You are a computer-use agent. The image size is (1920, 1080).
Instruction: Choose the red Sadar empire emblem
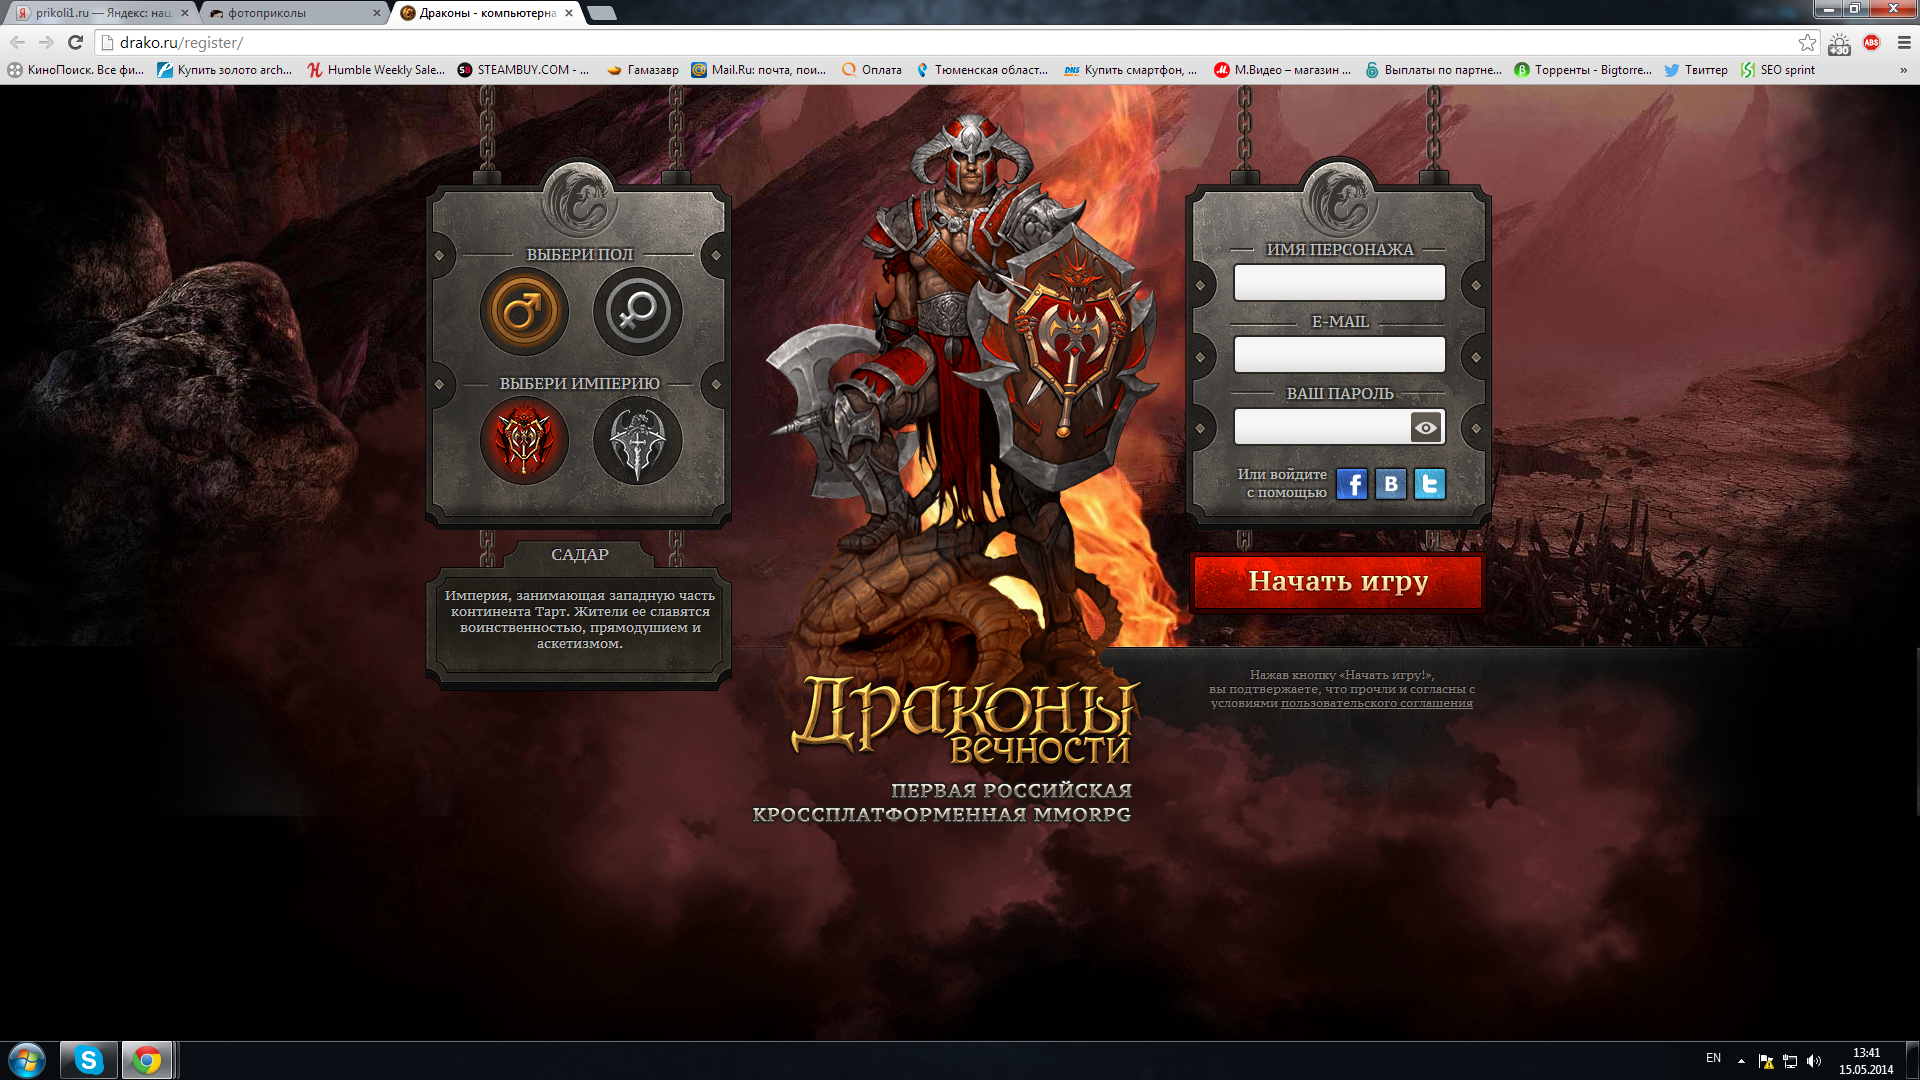click(524, 440)
